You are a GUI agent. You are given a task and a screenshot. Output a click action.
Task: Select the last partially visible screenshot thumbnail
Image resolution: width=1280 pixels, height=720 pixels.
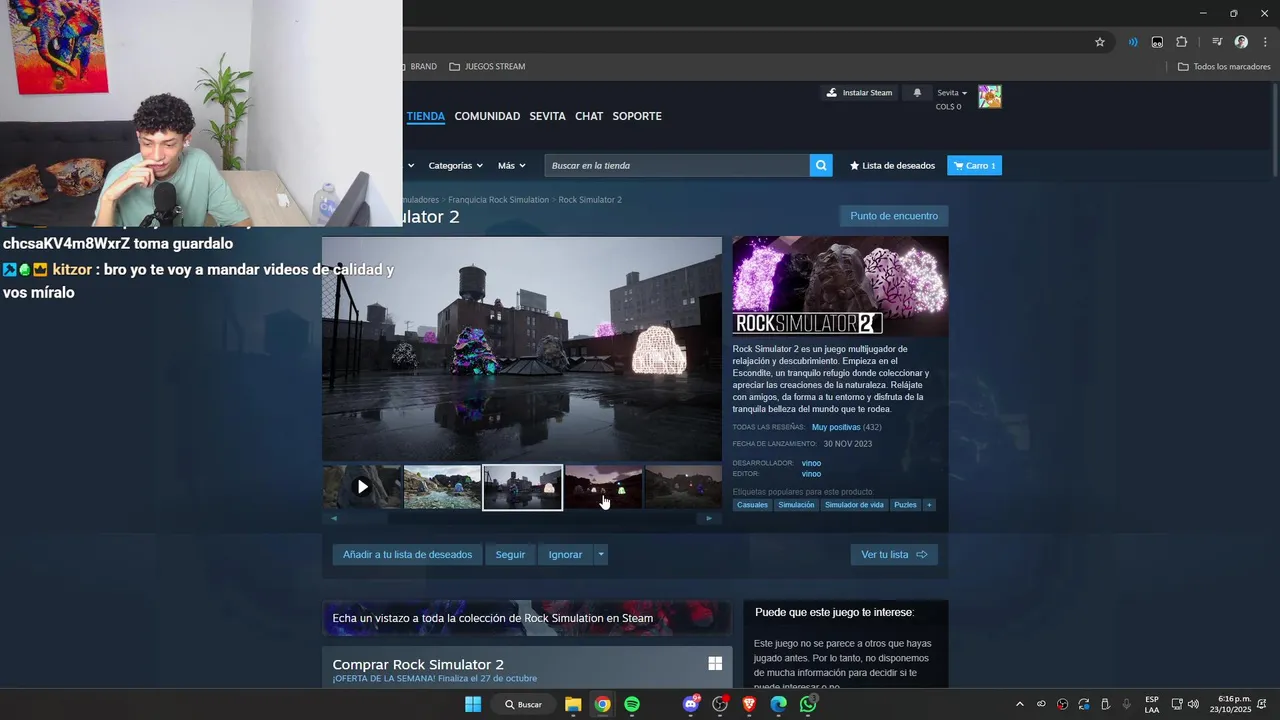683,487
